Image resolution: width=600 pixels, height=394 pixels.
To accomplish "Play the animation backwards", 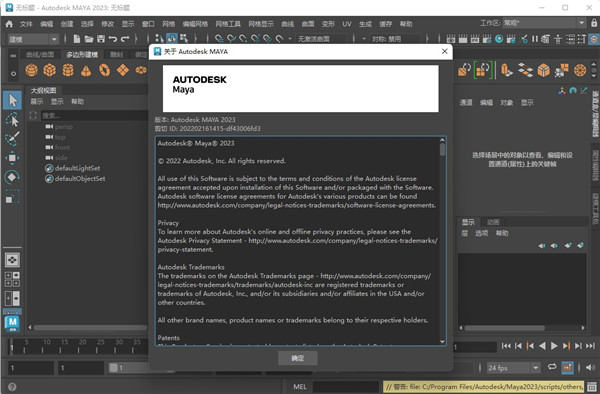I will (x=542, y=346).
